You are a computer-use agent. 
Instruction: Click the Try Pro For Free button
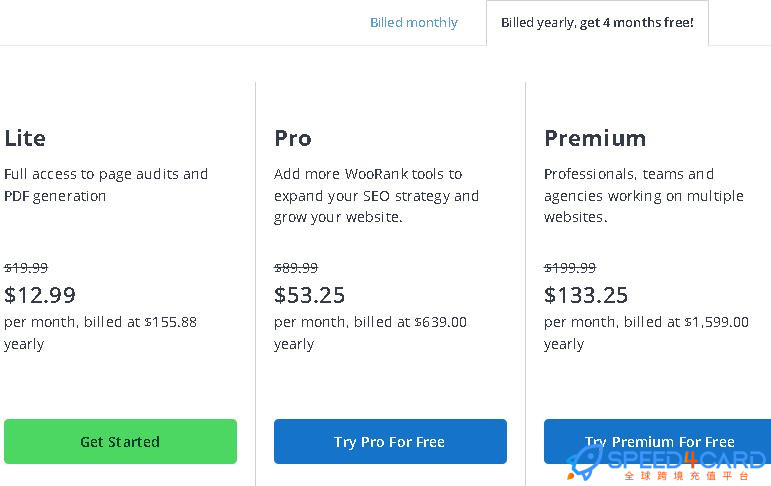[390, 441]
